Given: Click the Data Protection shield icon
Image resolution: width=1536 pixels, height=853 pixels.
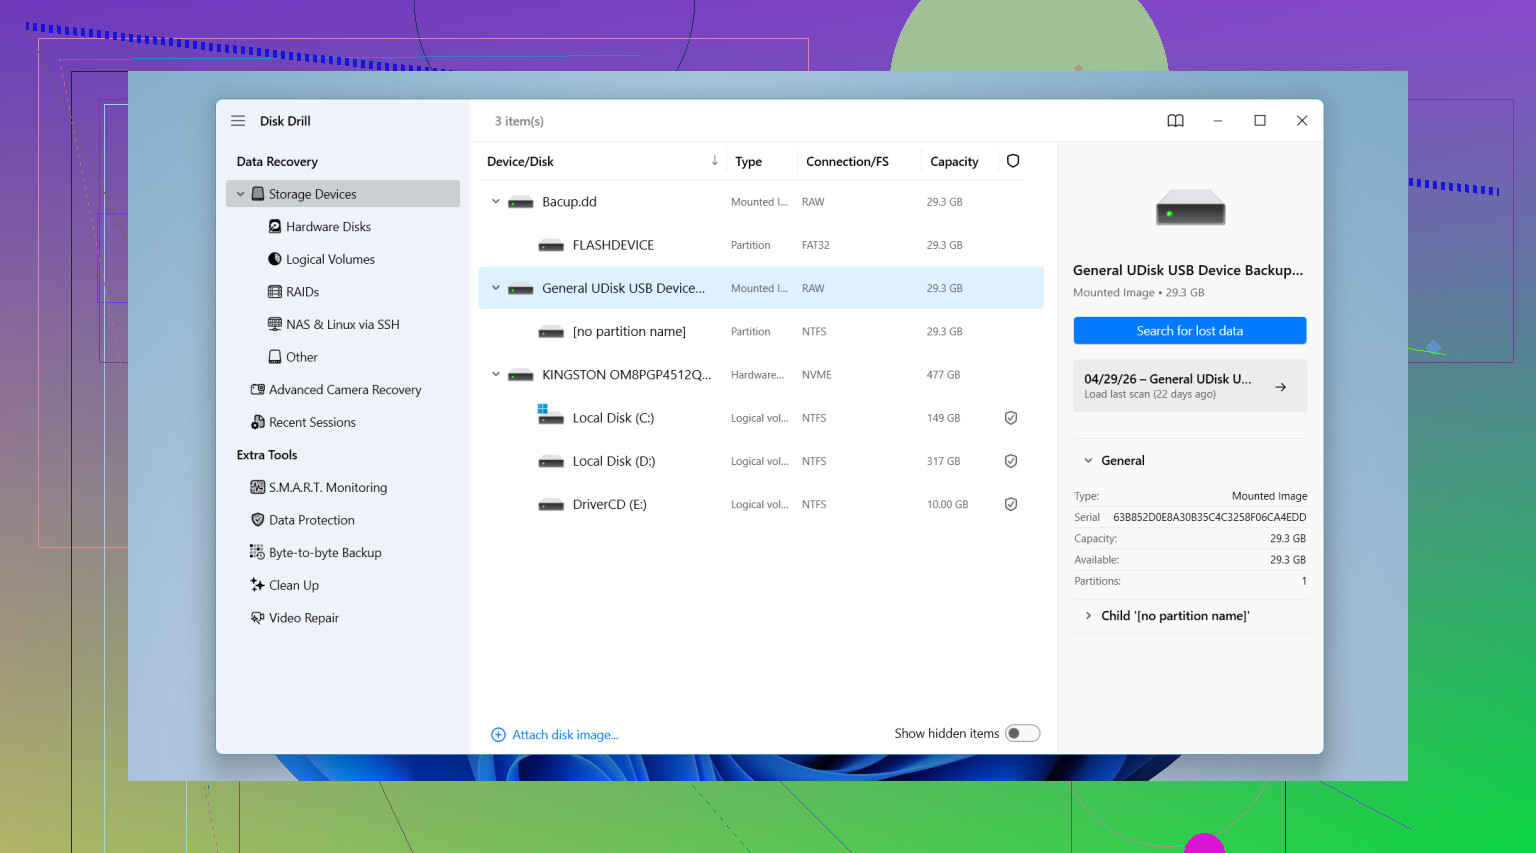Looking at the screenshot, I should (258, 520).
